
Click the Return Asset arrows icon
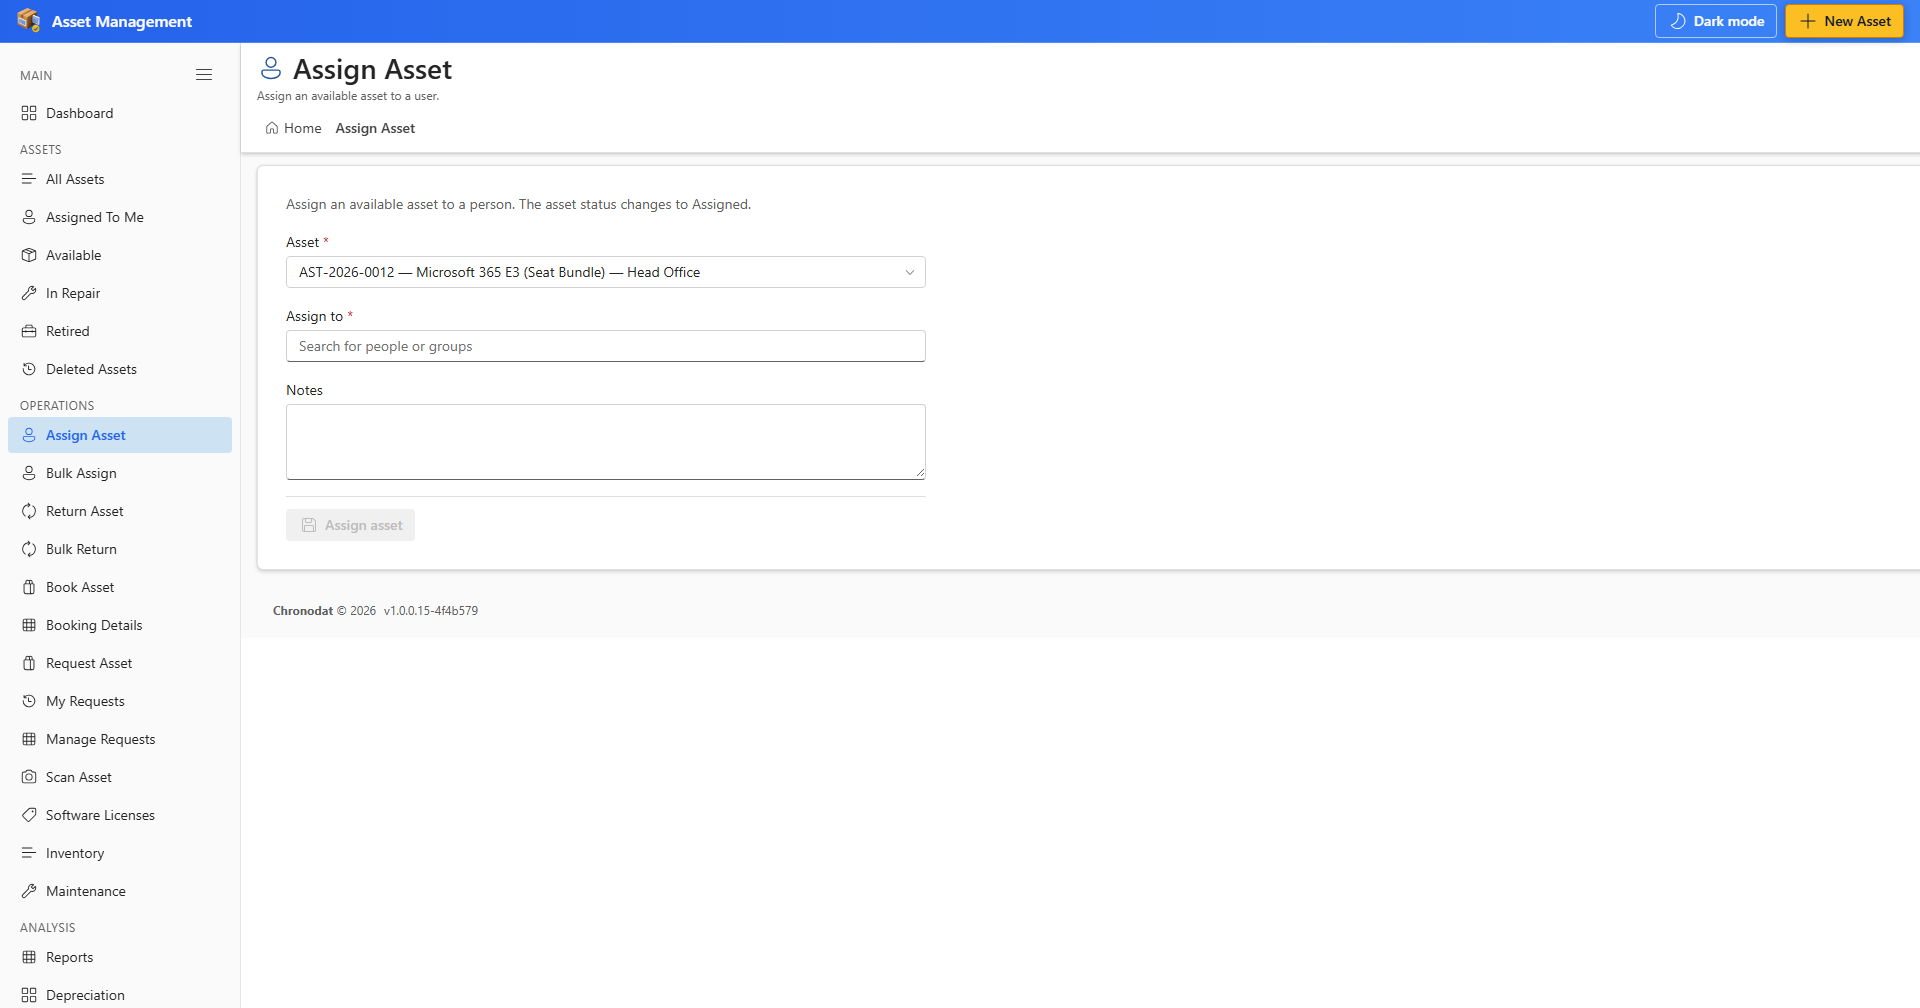tap(29, 511)
